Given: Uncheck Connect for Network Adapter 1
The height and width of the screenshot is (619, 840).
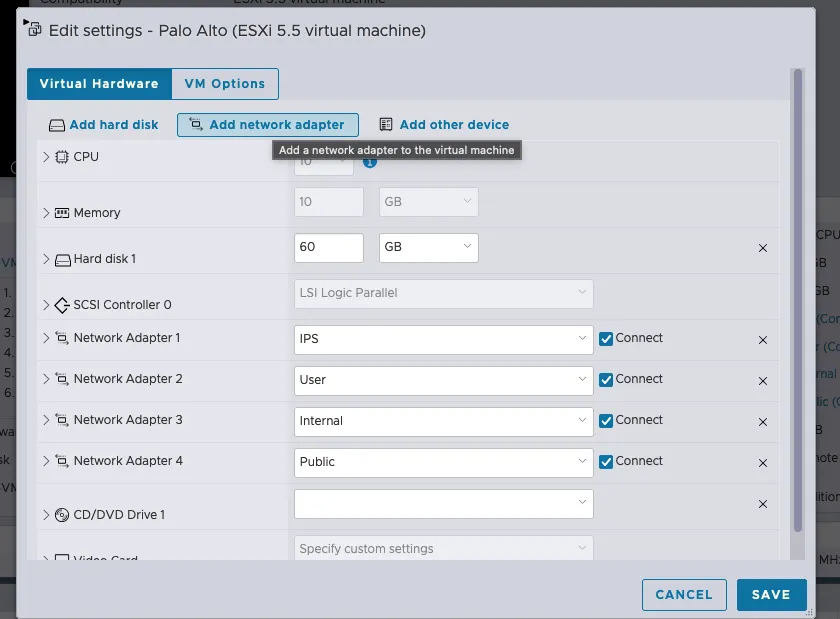Looking at the screenshot, I should click(606, 339).
